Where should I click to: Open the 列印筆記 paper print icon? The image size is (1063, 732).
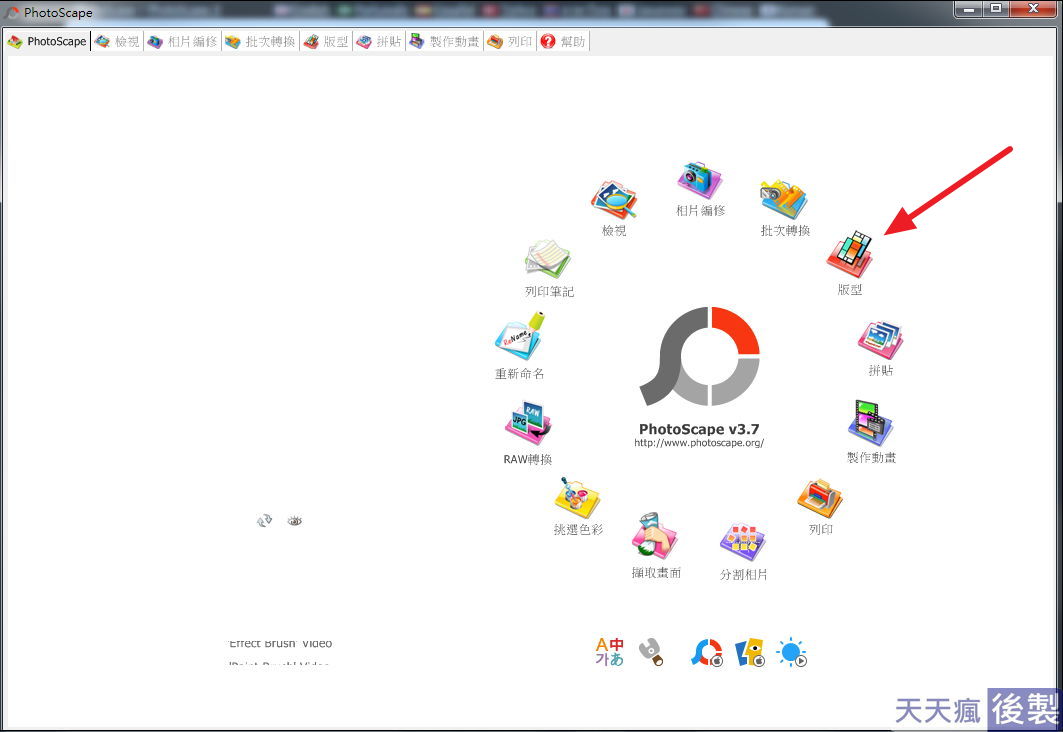548,259
